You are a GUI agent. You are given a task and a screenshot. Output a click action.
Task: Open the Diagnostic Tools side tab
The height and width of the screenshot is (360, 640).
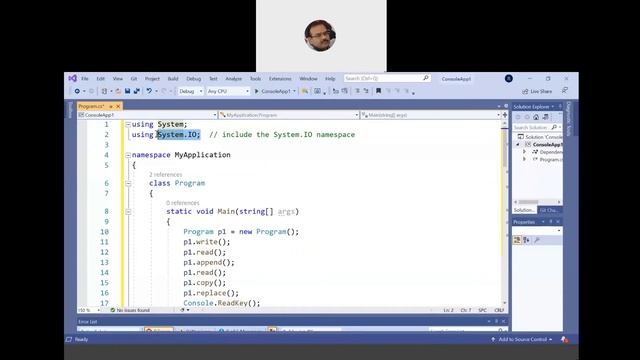[x=569, y=119]
